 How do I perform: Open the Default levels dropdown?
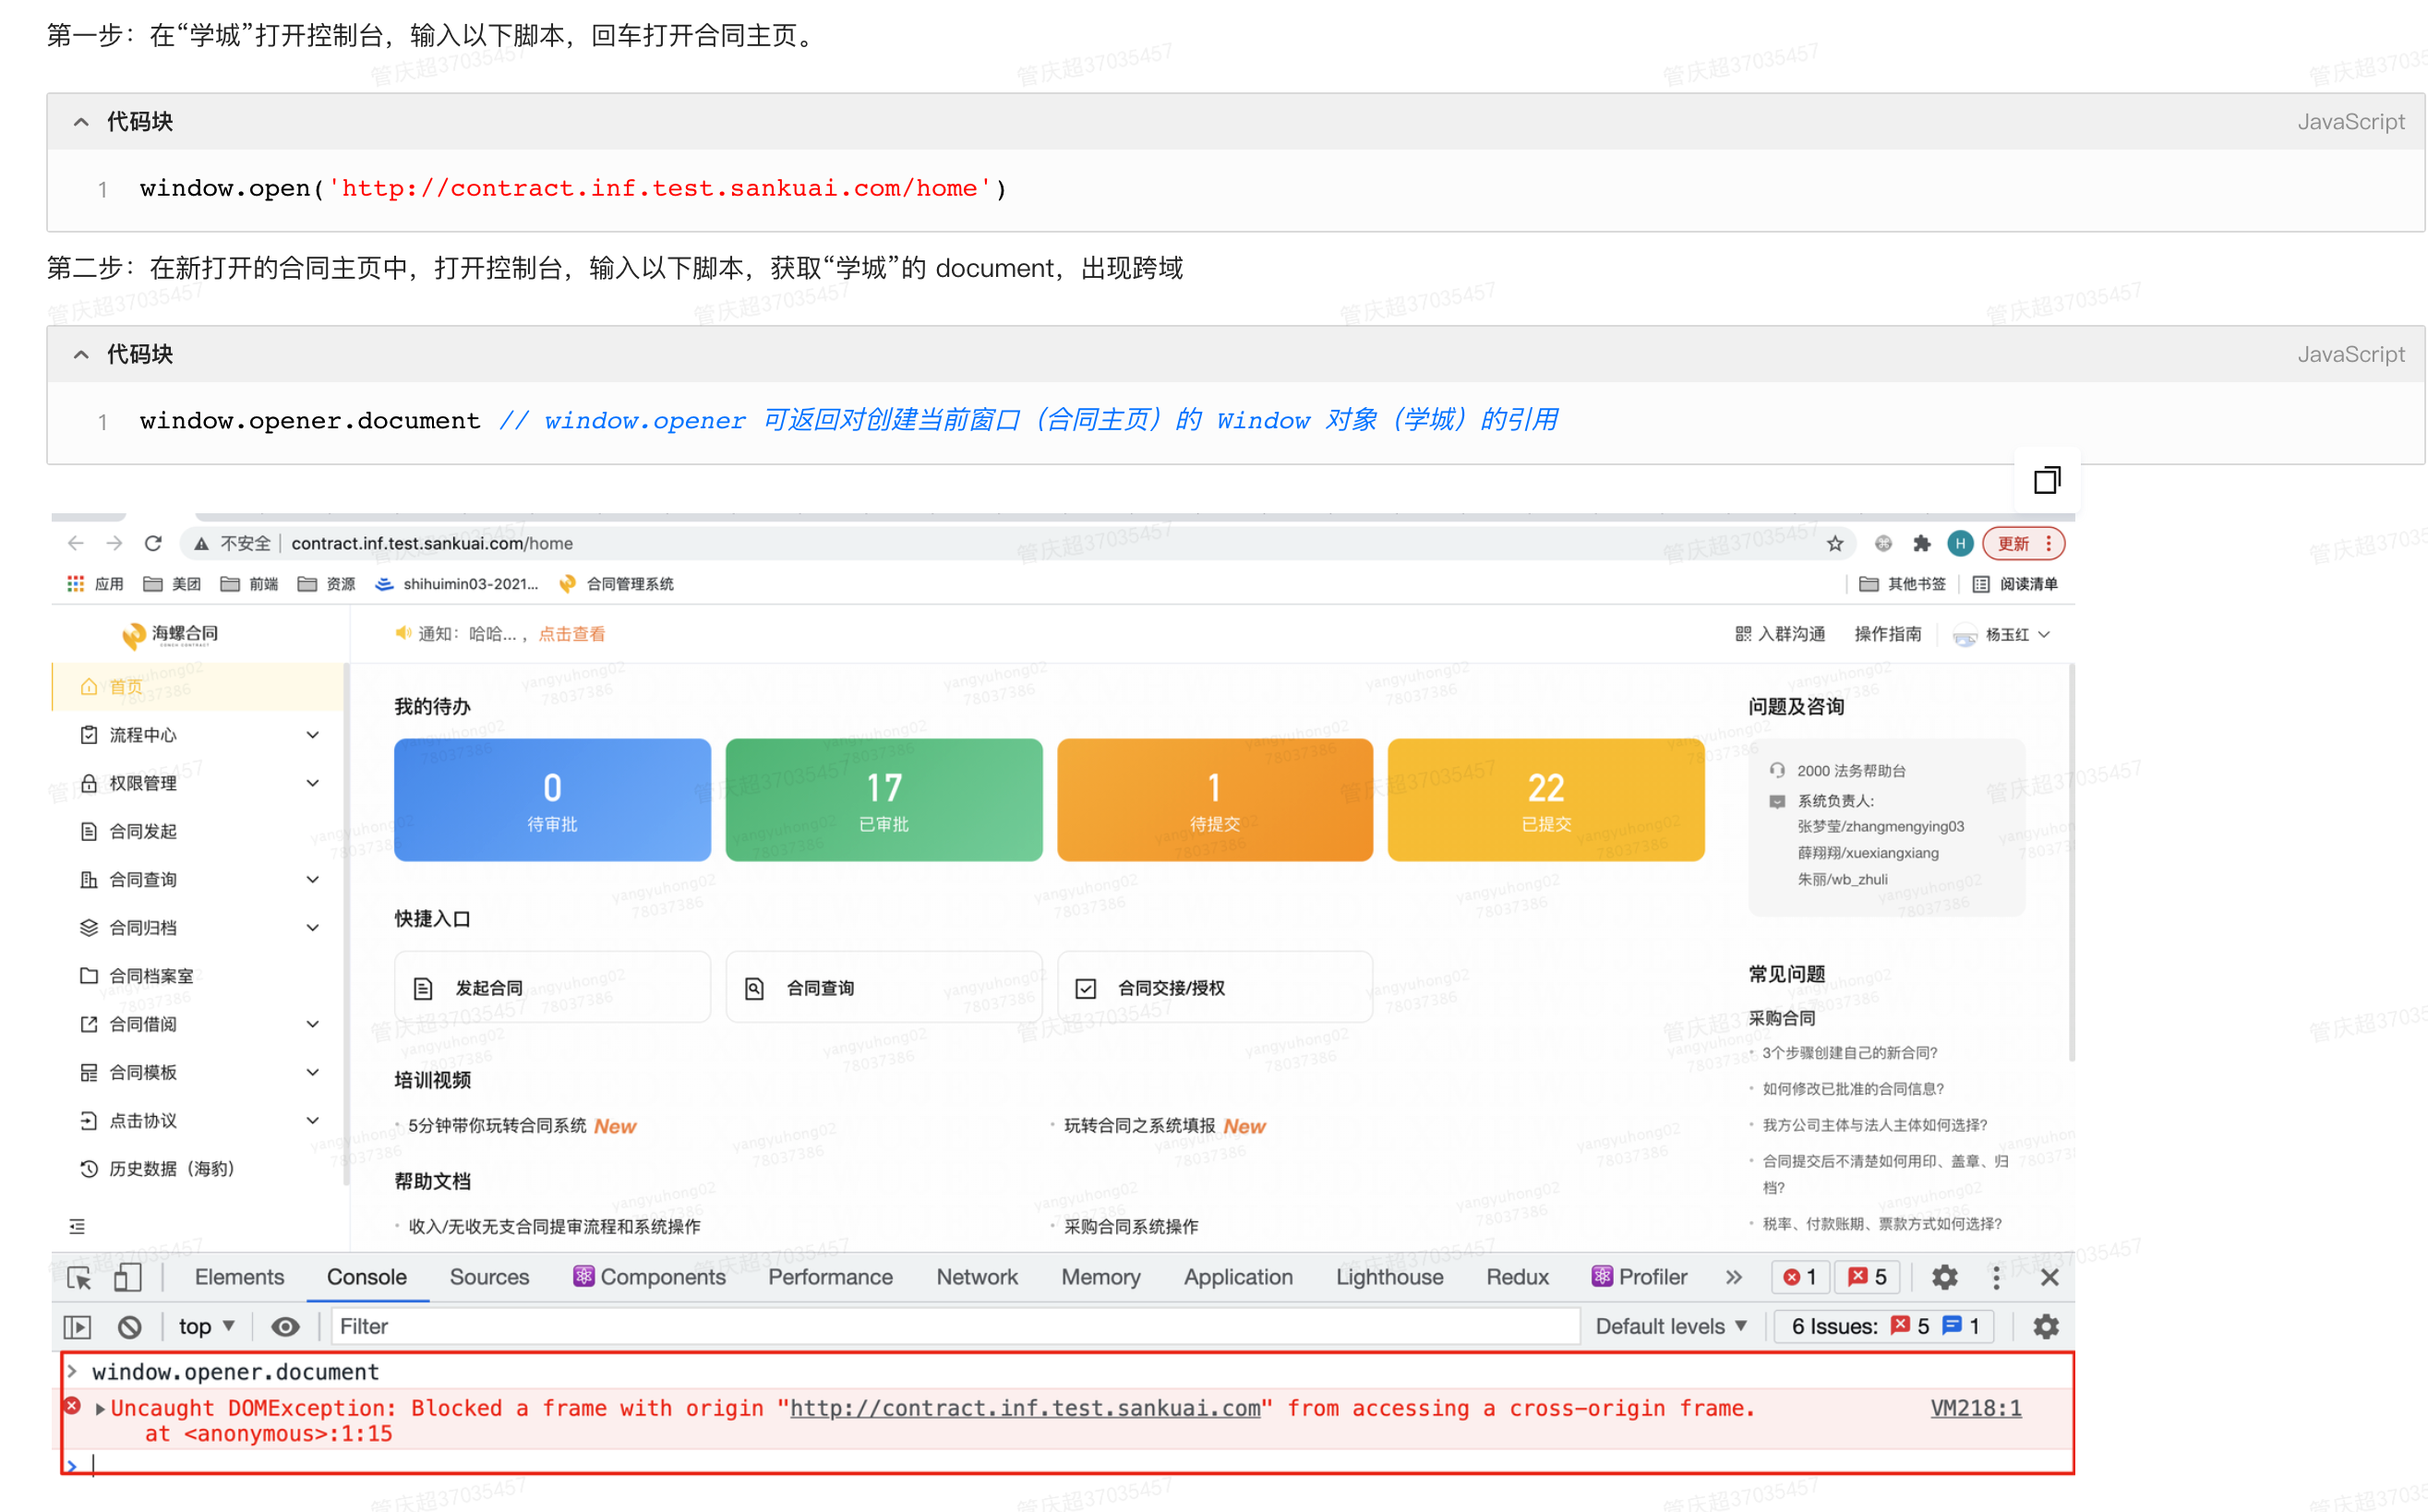(1670, 1326)
